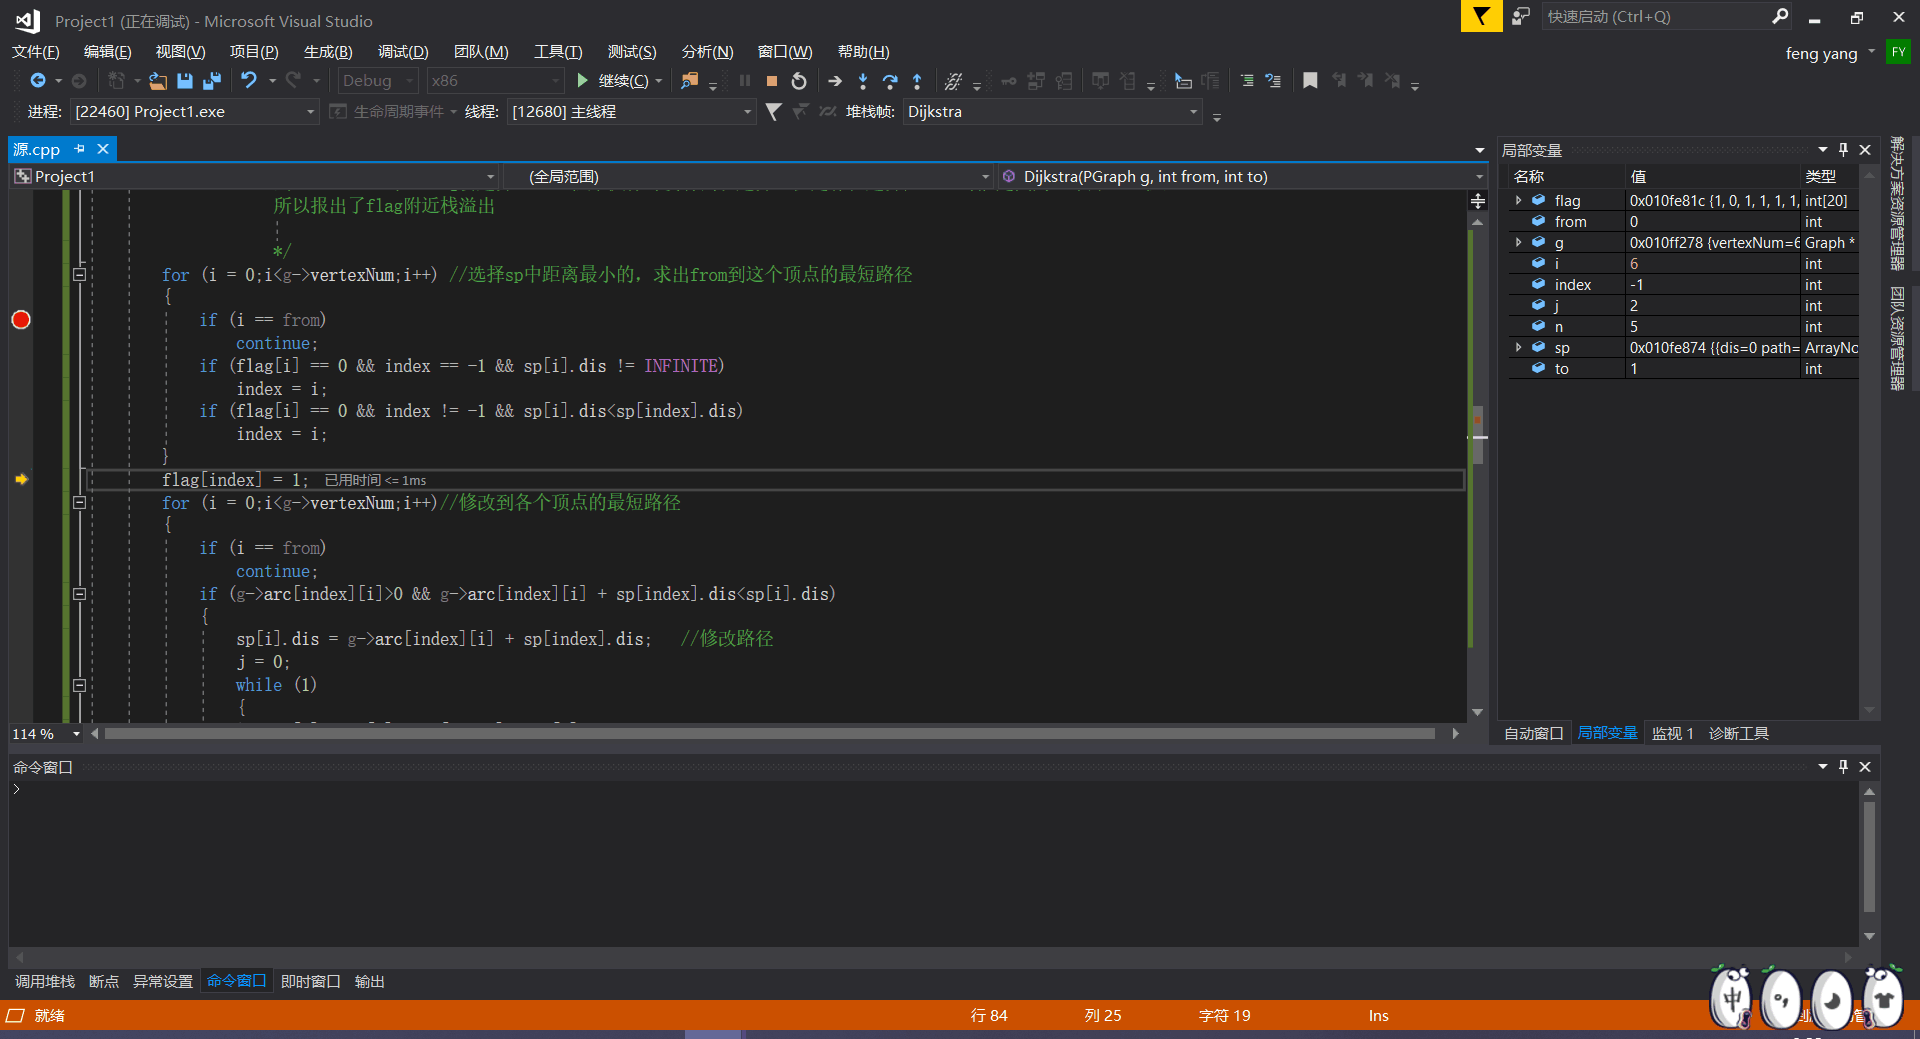Screen dimensions: 1920x1039
Task: Pin the 命令窗口 panel with its pin icon
Action: [1843, 767]
